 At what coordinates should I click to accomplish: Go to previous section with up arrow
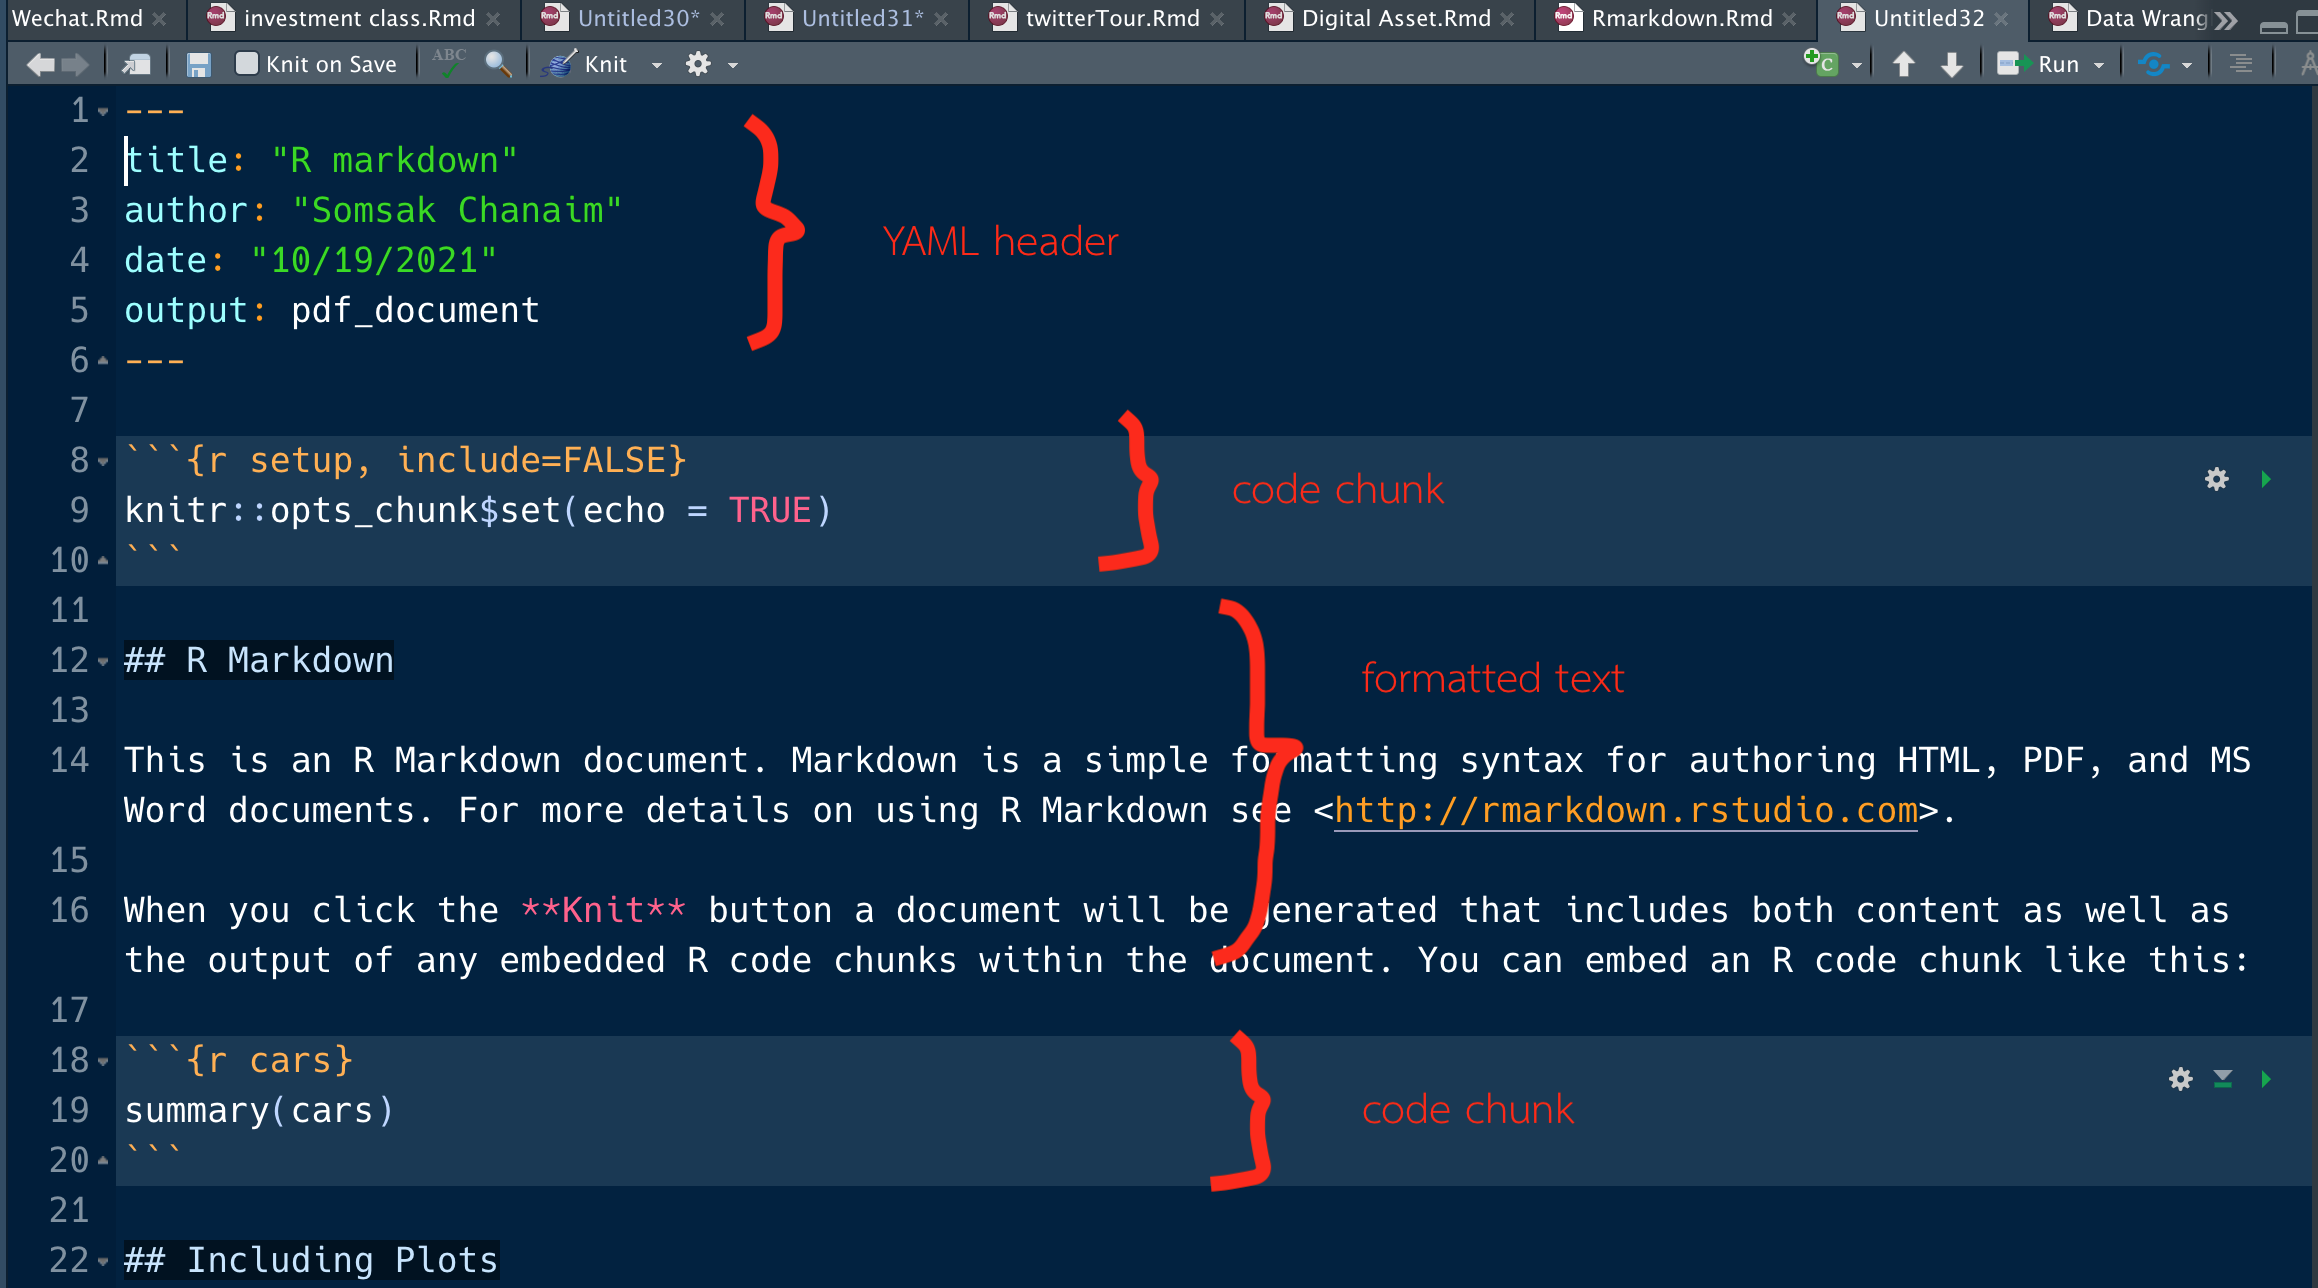[1904, 64]
